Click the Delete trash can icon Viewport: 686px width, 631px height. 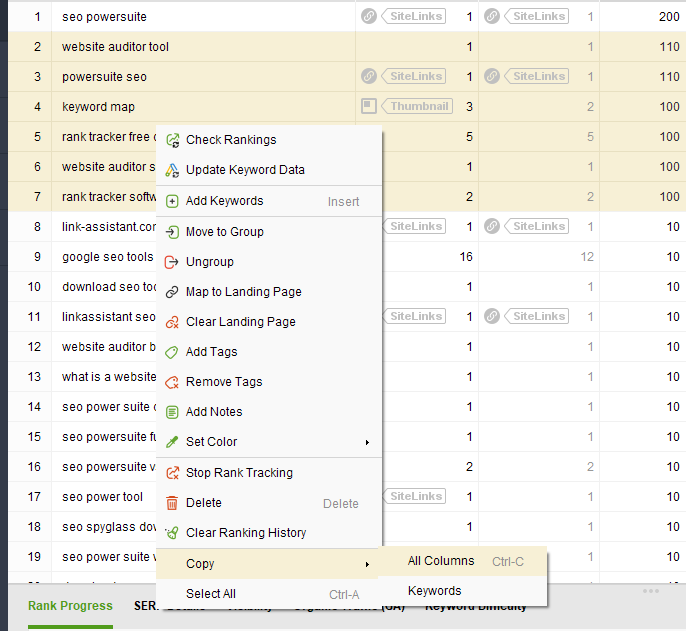172,503
